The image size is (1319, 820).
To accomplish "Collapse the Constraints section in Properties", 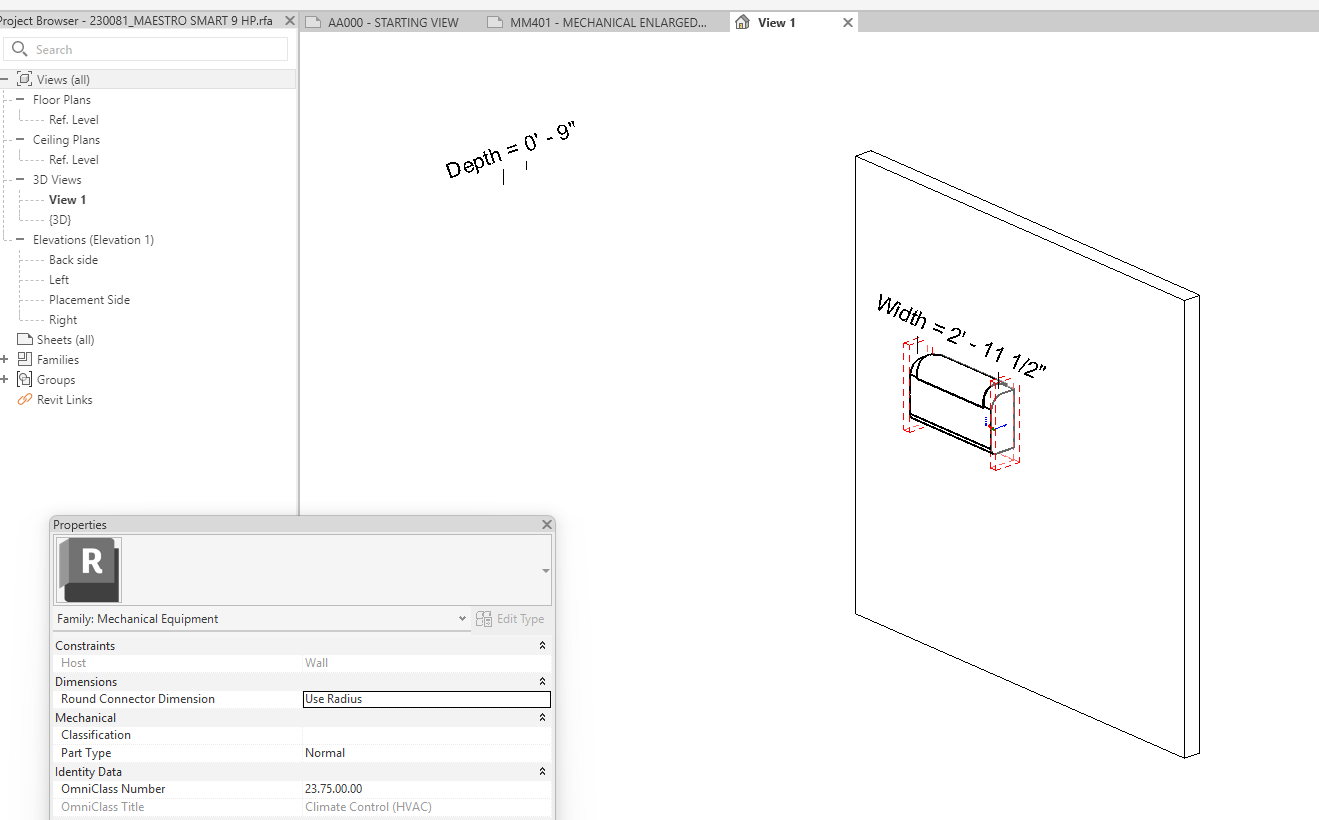I will [x=542, y=646].
